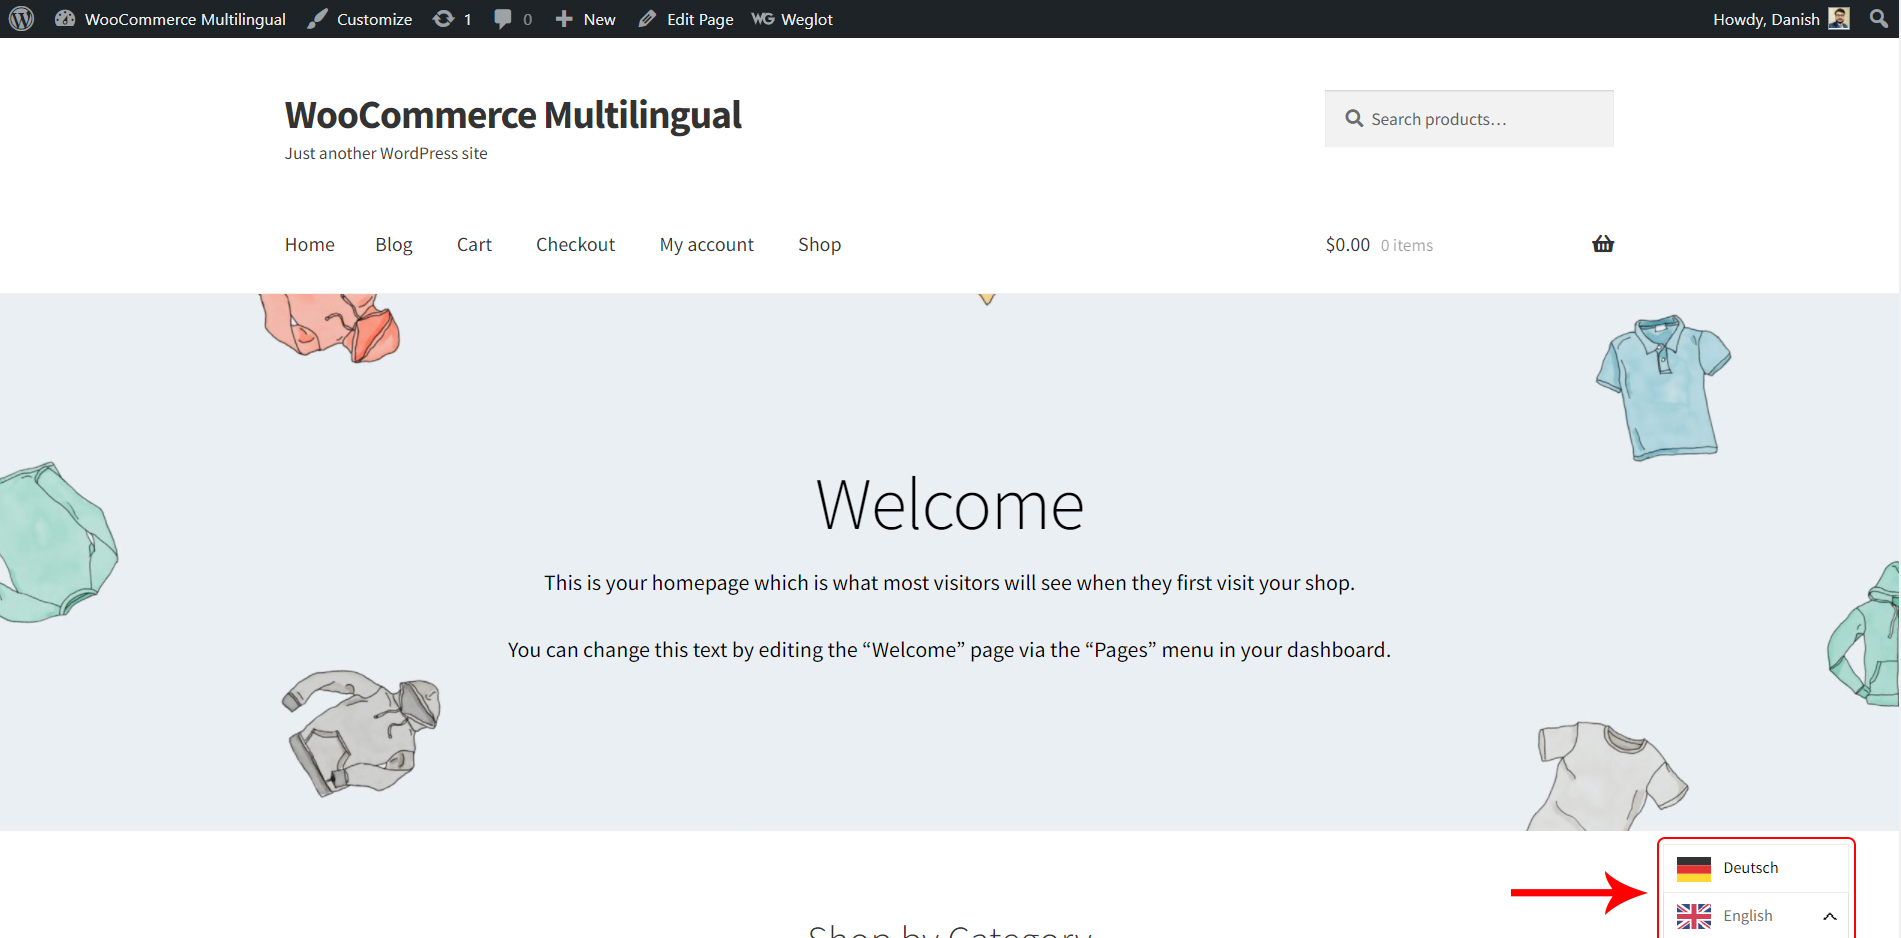Open the New content menu

click(586, 19)
